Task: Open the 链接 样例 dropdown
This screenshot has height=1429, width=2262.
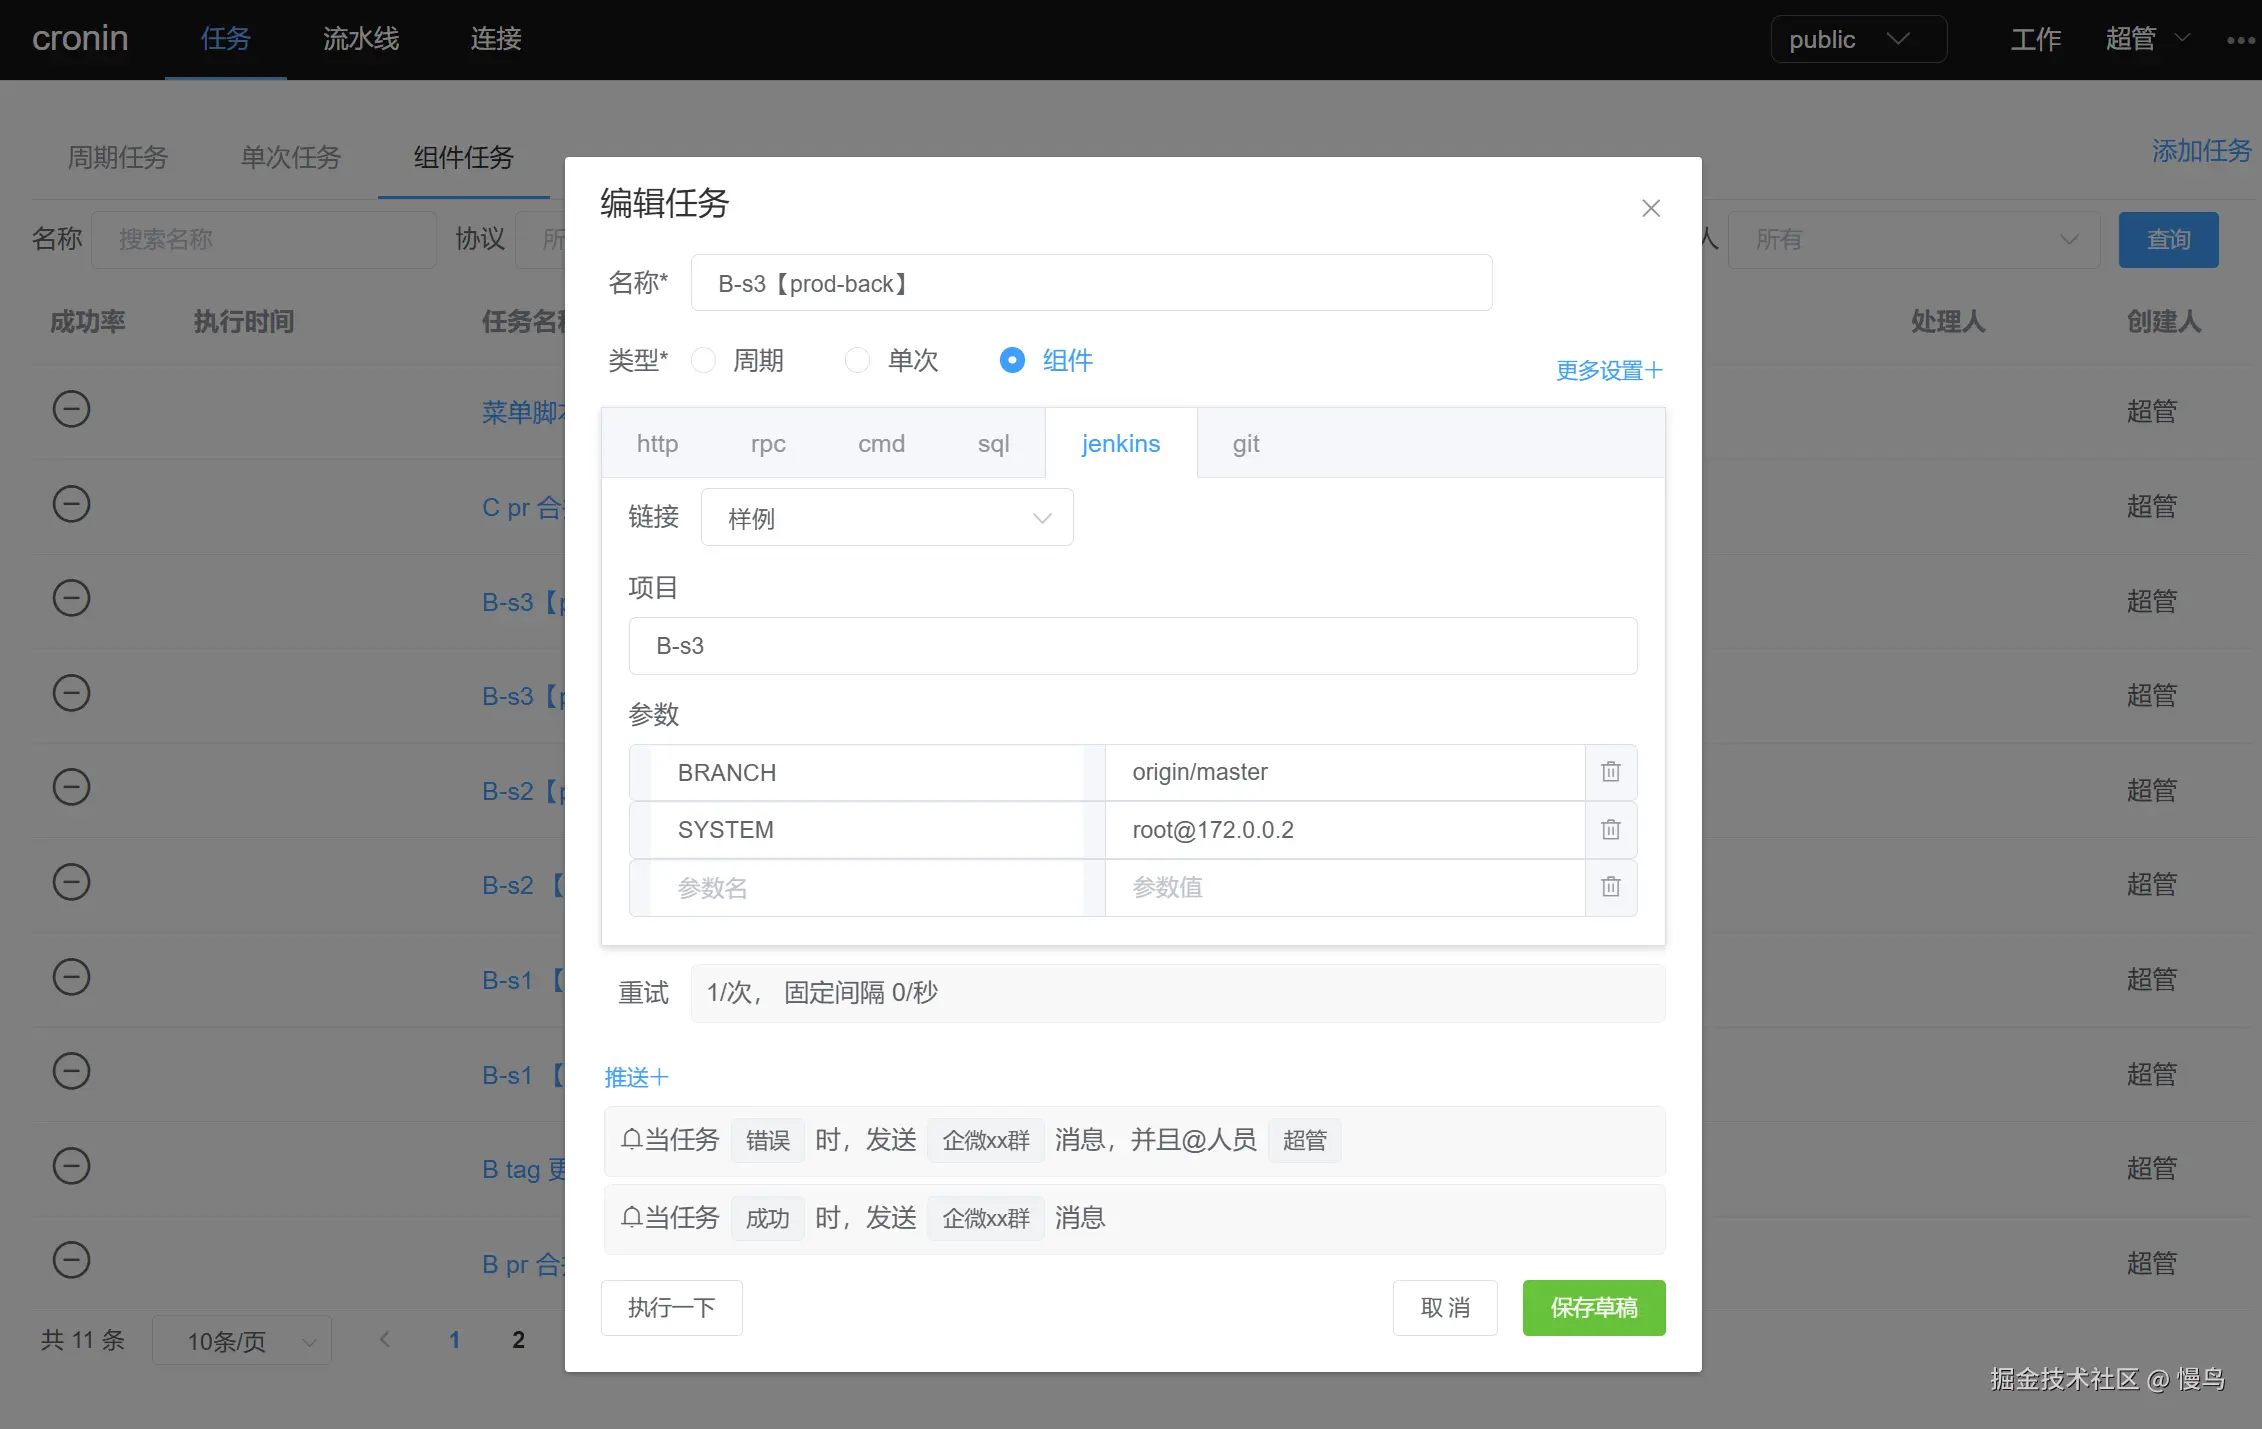Action: tap(887, 518)
